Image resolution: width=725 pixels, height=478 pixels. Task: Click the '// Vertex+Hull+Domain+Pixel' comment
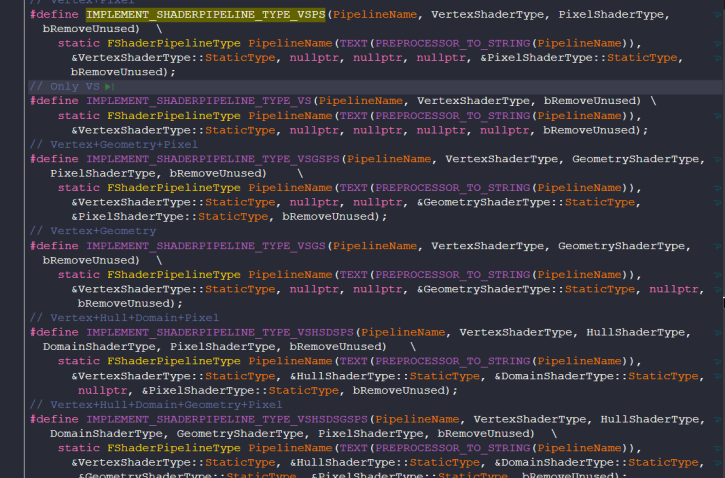pyautogui.click(x=124, y=318)
